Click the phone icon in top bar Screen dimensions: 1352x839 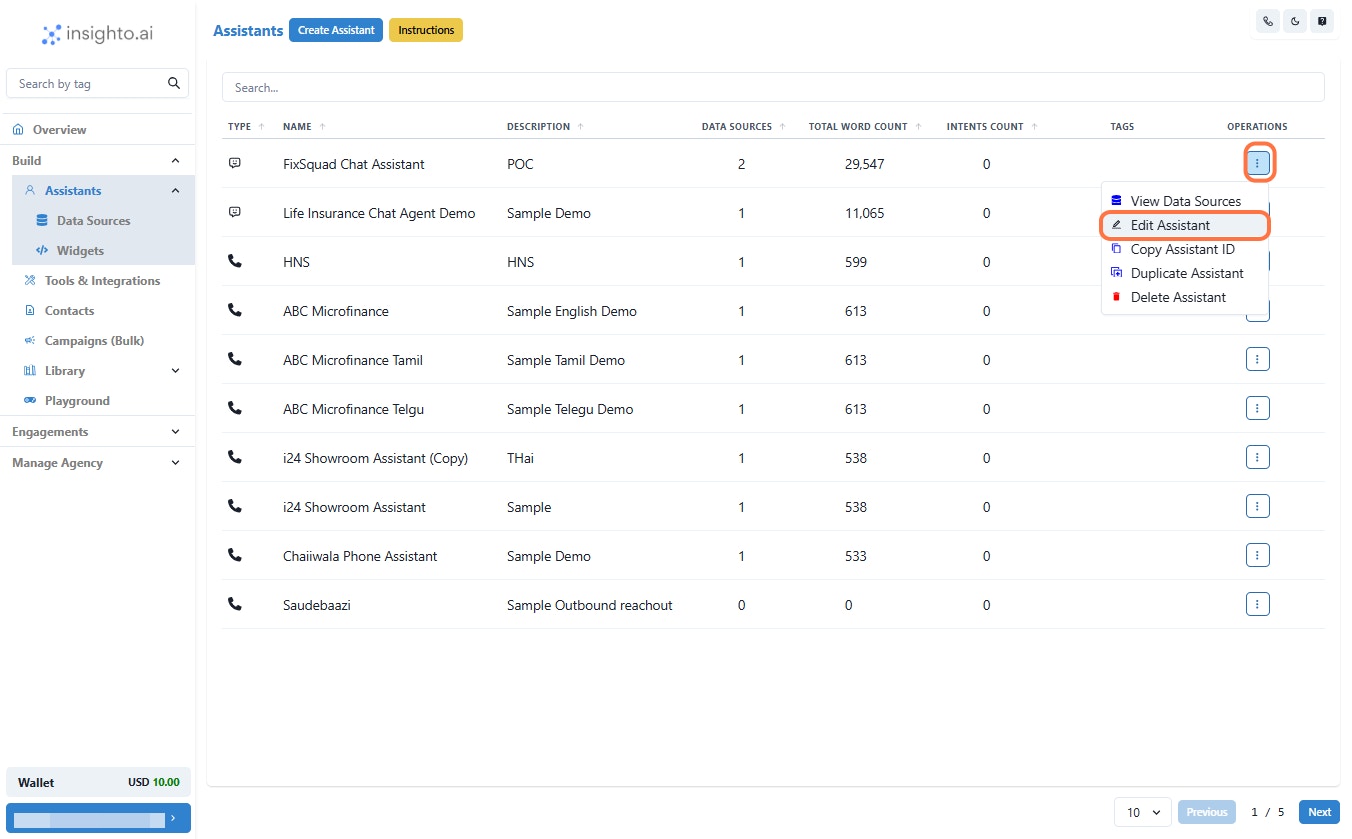coord(1268,21)
